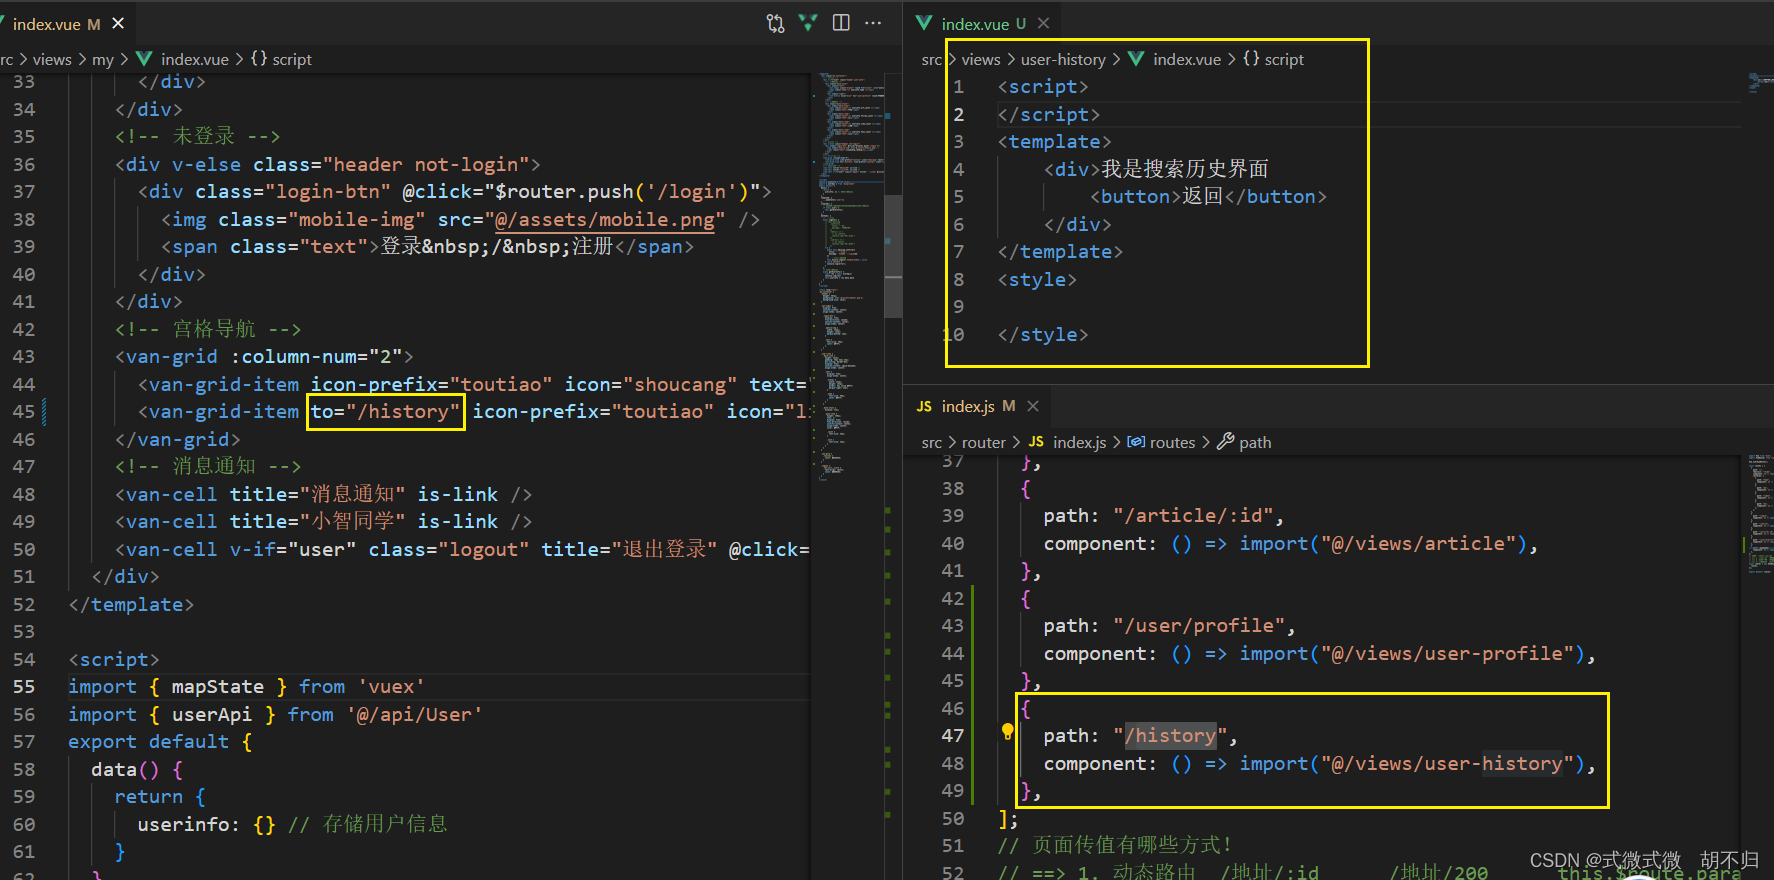Click '小智同学' van-cell title on line 49
Screen dimensions: 1774x880
coord(353,521)
